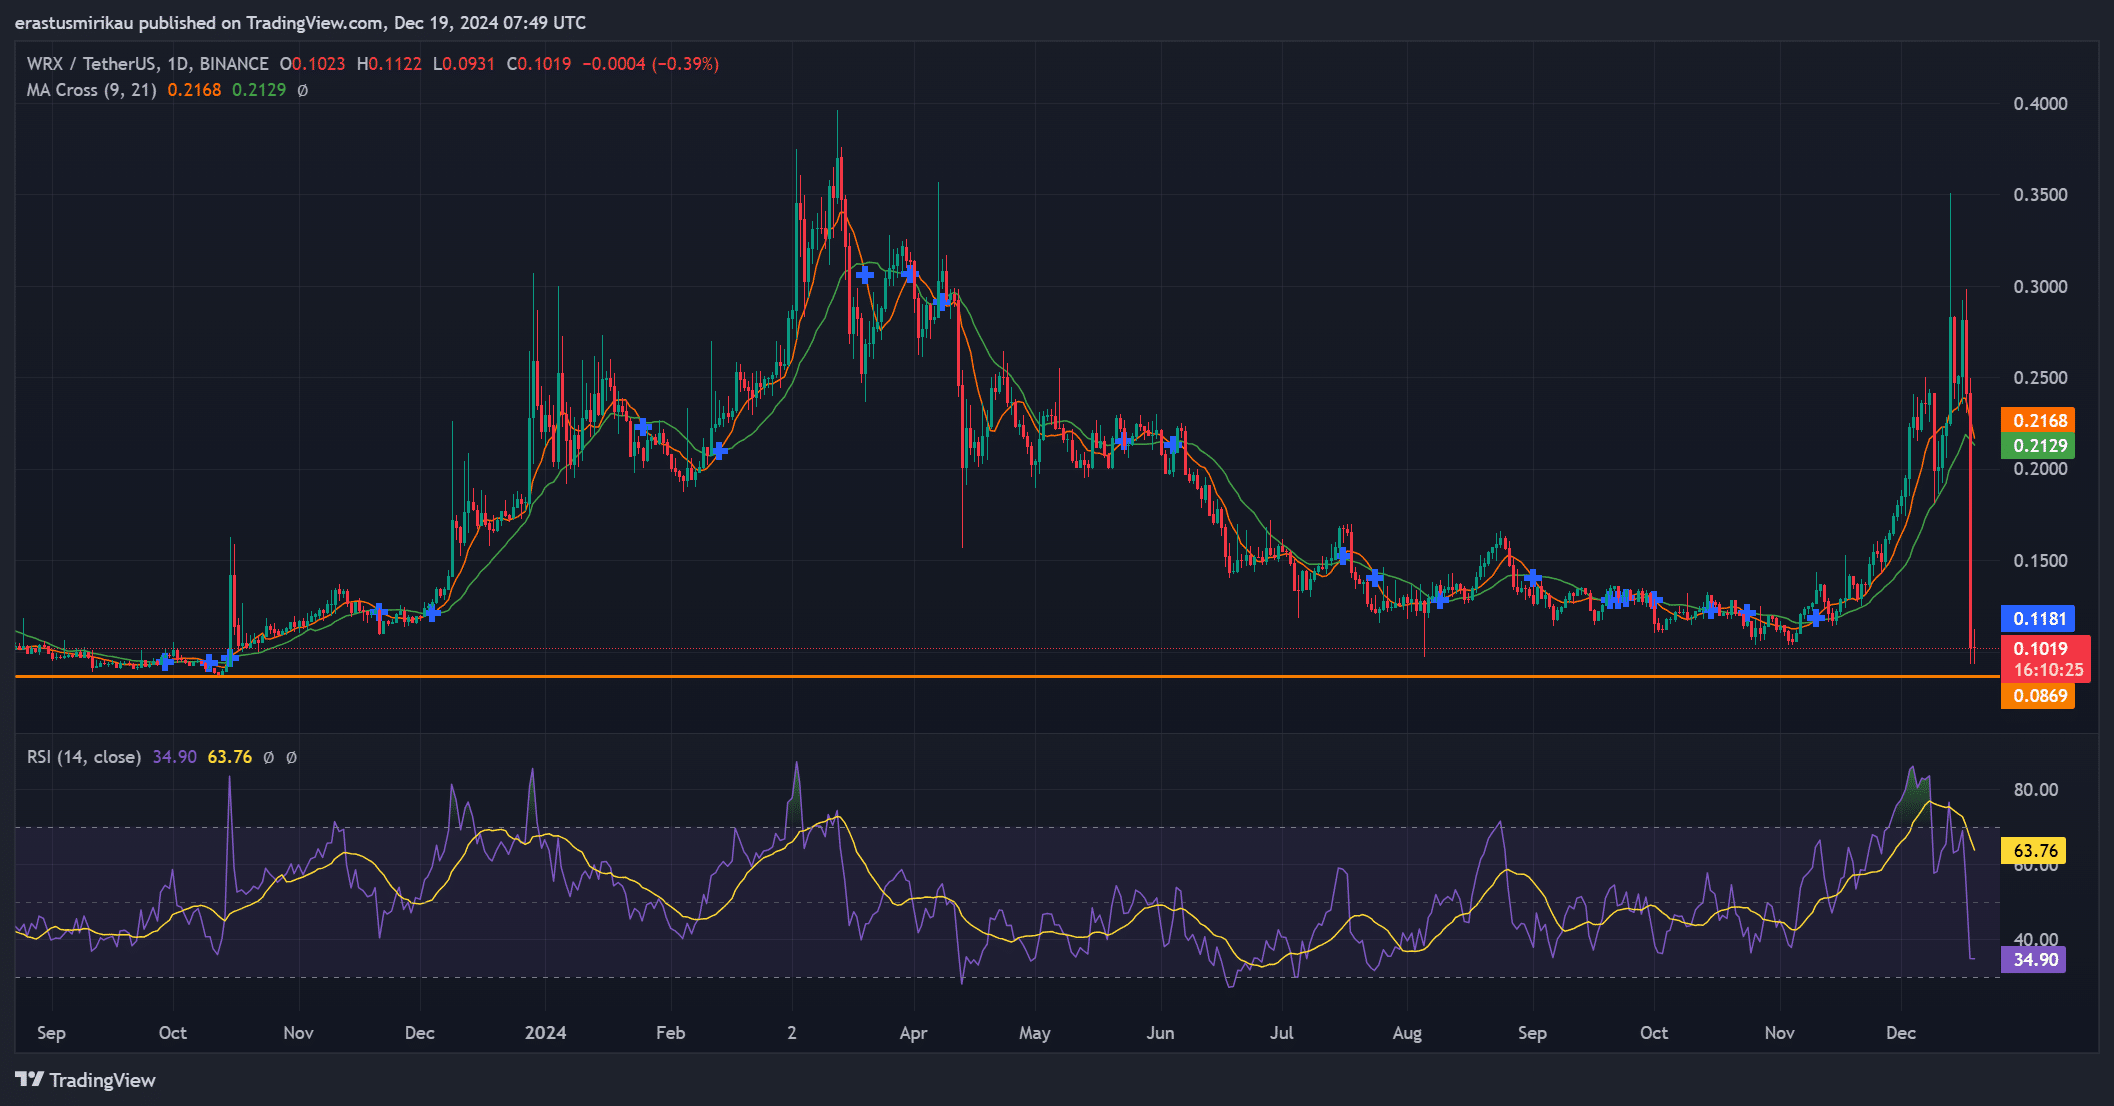Click the last ø symbol in RSI legend
Image resolution: width=2114 pixels, height=1106 pixels.
click(x=291, y=757)
